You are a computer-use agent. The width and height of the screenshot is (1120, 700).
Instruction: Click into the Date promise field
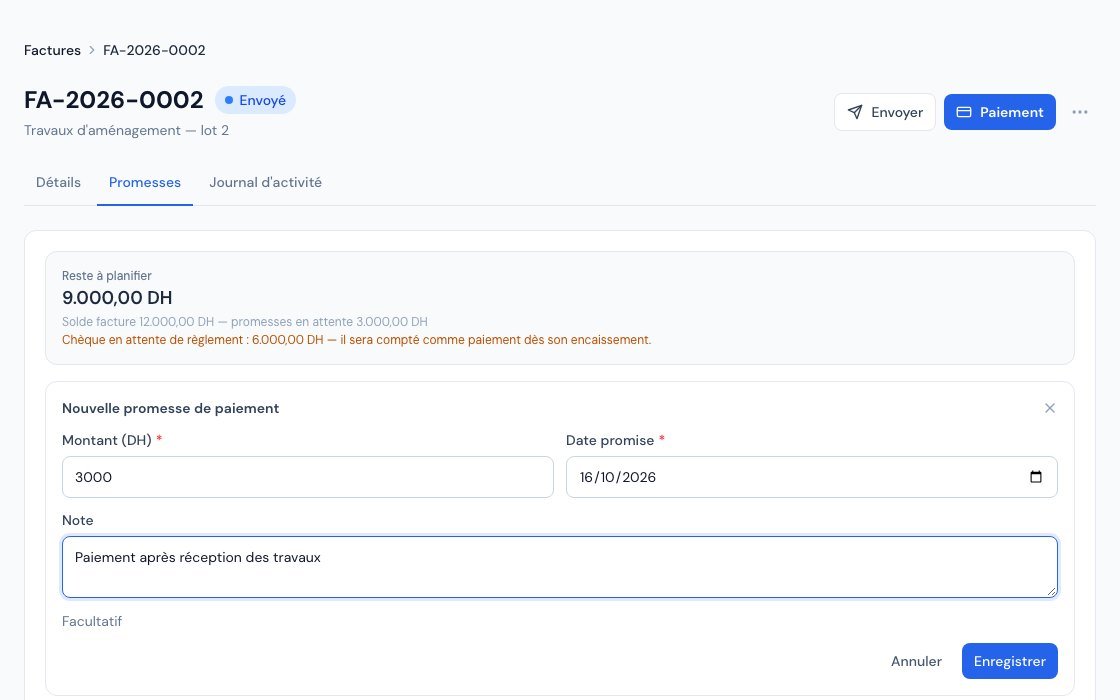pos(811,477)
